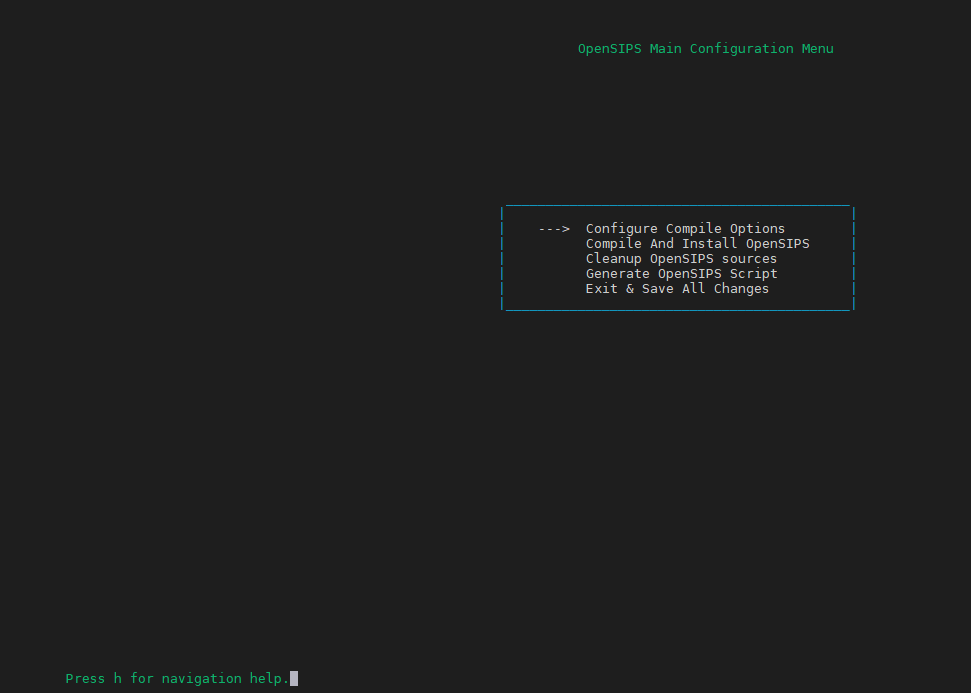The image size is (971, 693).
Task: Click the word 'Install' in the menu
Action: tap(709, 244)
